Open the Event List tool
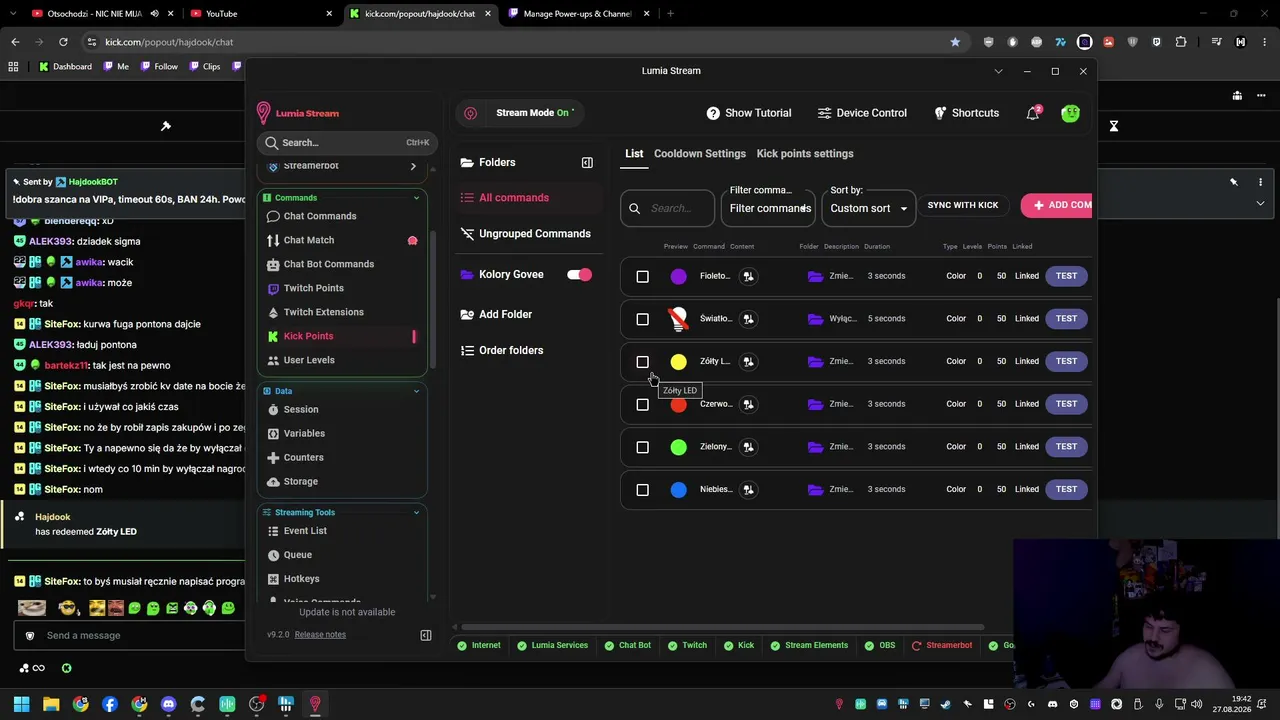 pos(304,531)
